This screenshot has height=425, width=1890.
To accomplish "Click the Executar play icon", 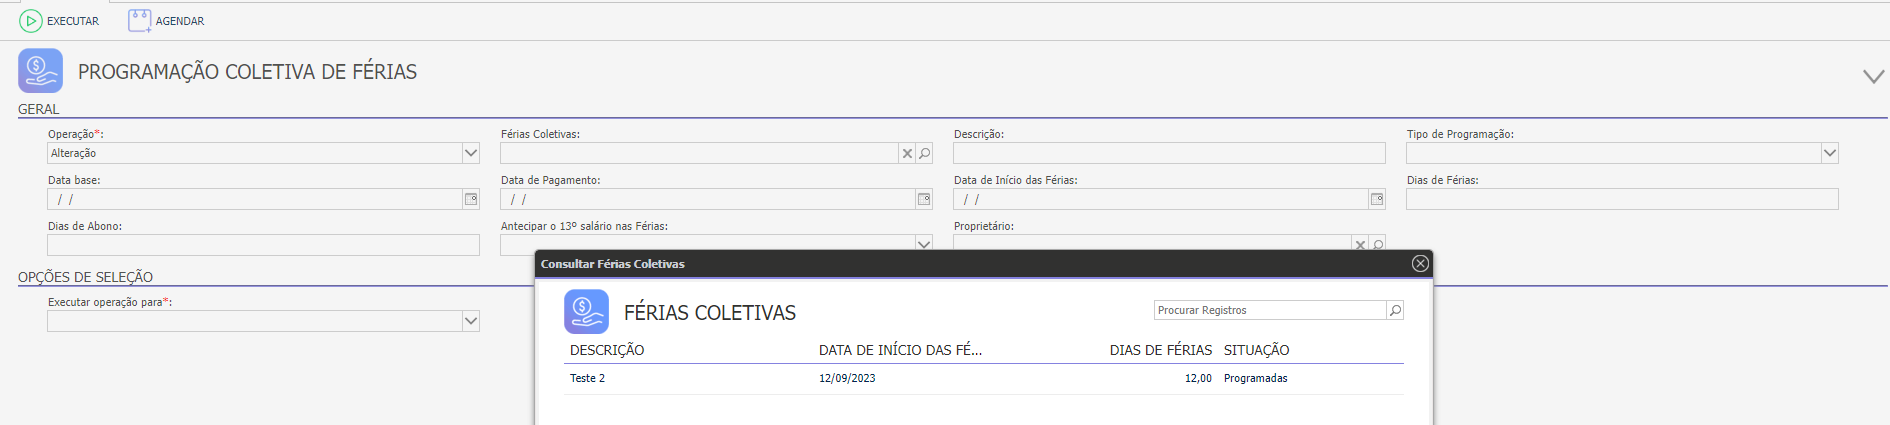I will click(x=31, y=20).
